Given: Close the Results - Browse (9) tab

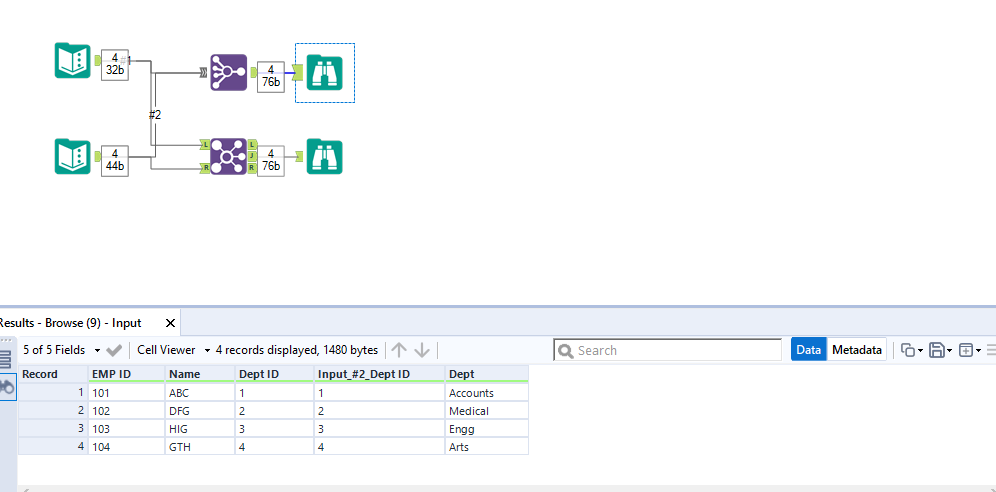Looking at the screenshot, I should tap(170, 323).
